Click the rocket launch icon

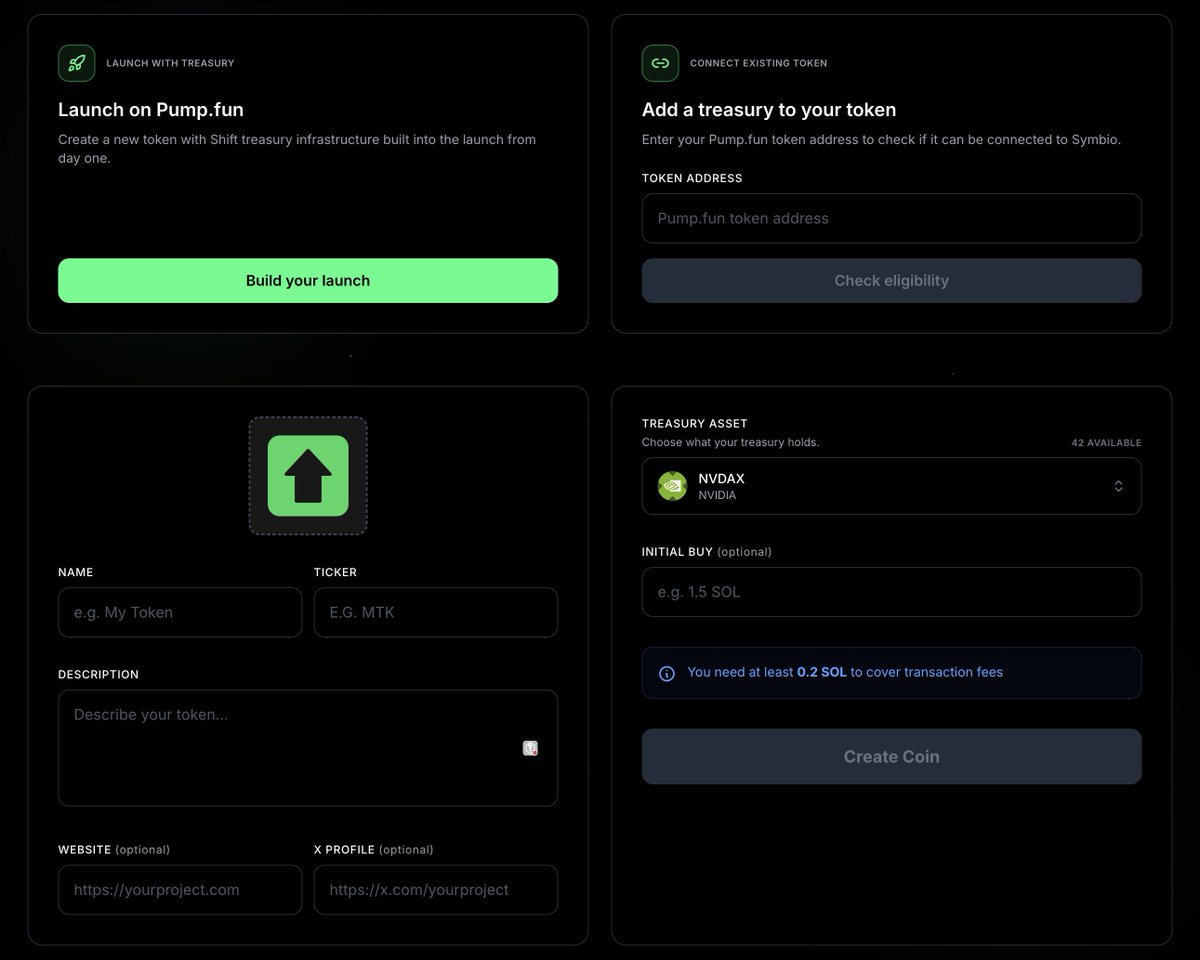tap(77, 63)
